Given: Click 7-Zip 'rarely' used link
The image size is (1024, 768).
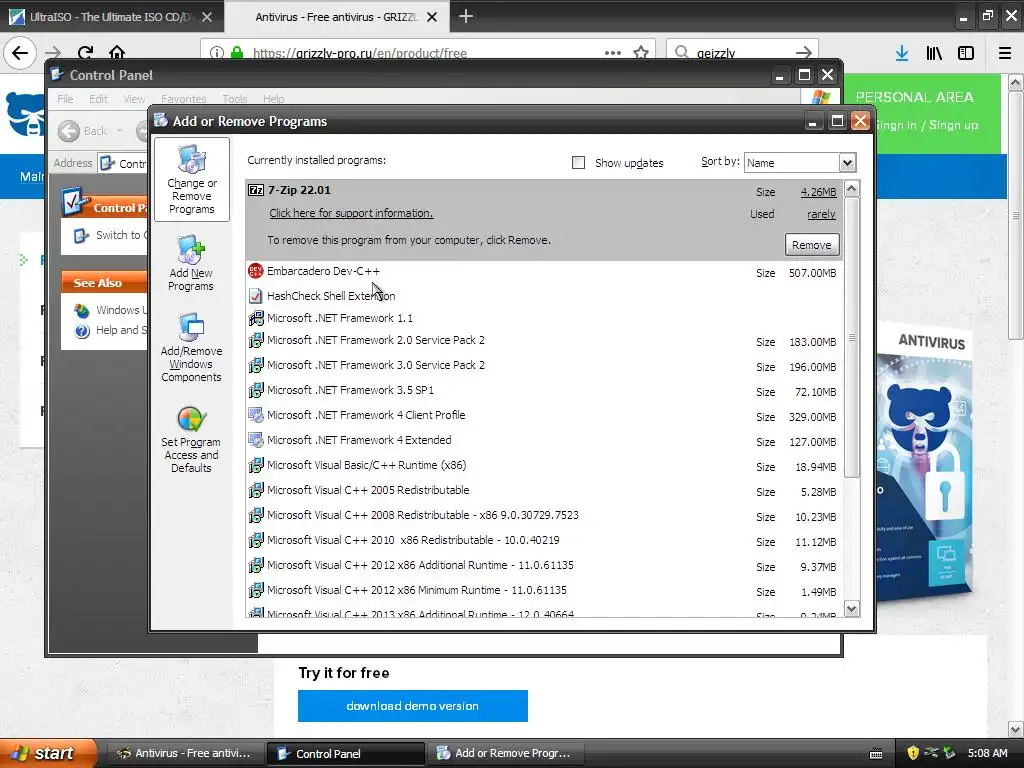Looking at the screenshot, I should 821,214.
